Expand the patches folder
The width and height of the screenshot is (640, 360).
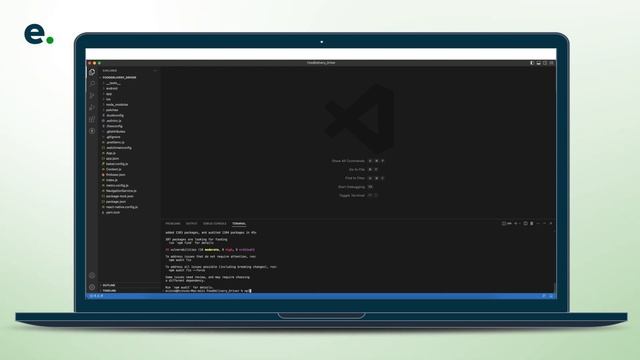(x=112, y=110)
